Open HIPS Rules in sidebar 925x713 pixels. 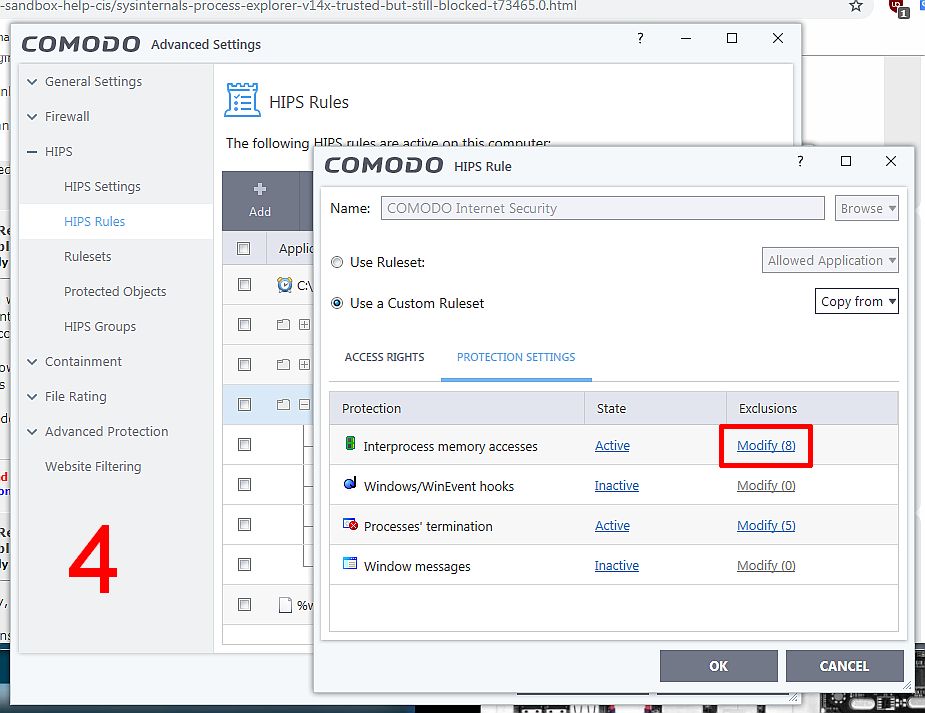coord(94,221)
